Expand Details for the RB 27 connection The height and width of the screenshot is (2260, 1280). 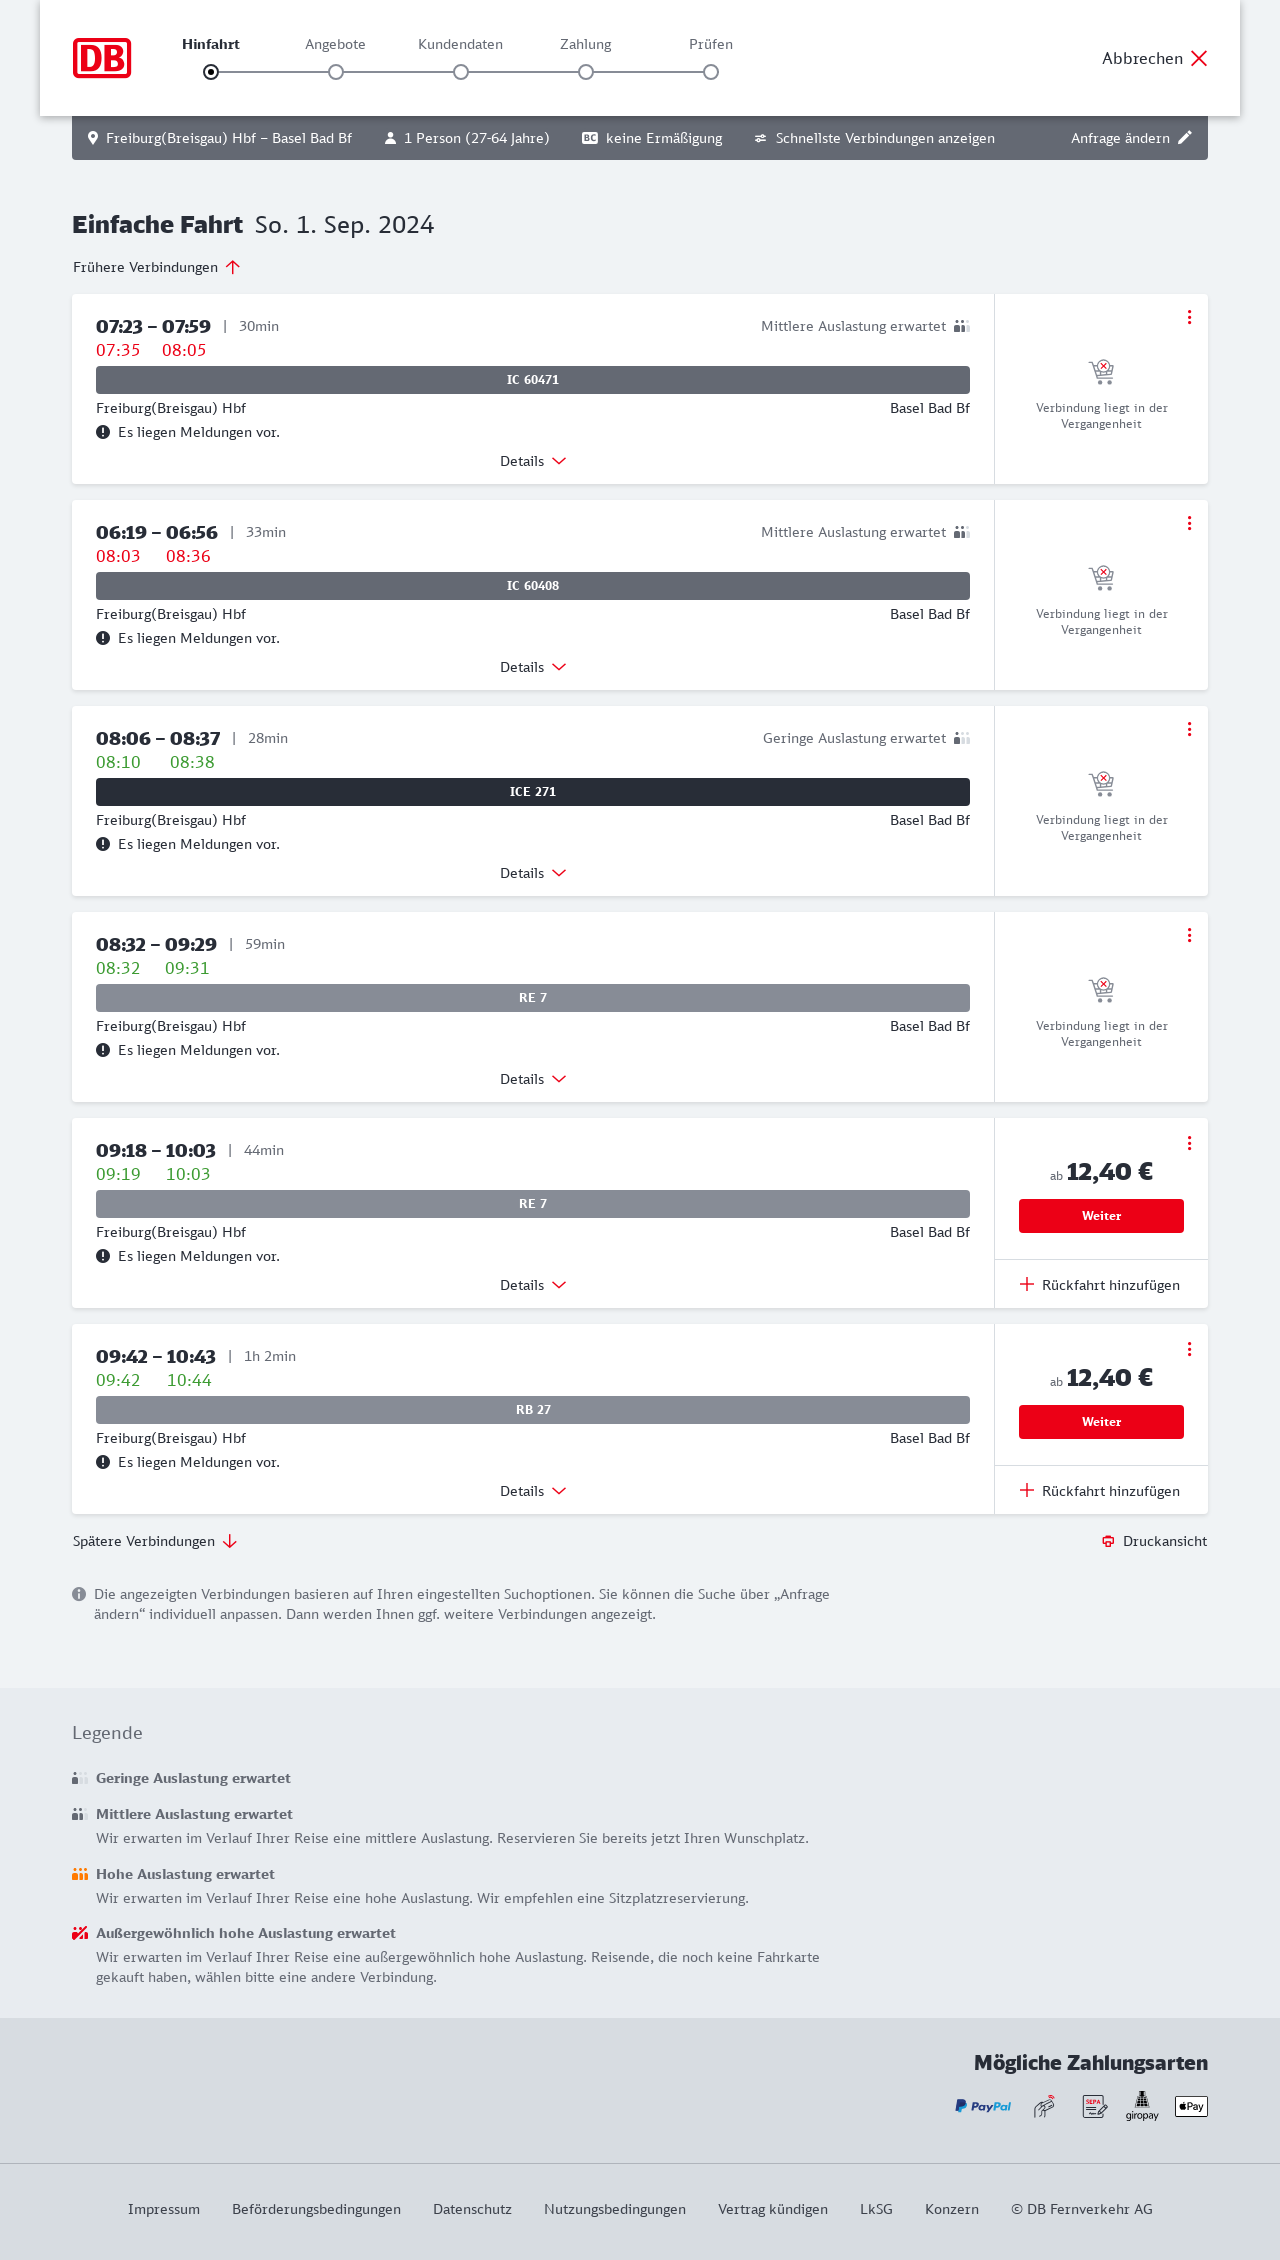(x=533, y=1491)
